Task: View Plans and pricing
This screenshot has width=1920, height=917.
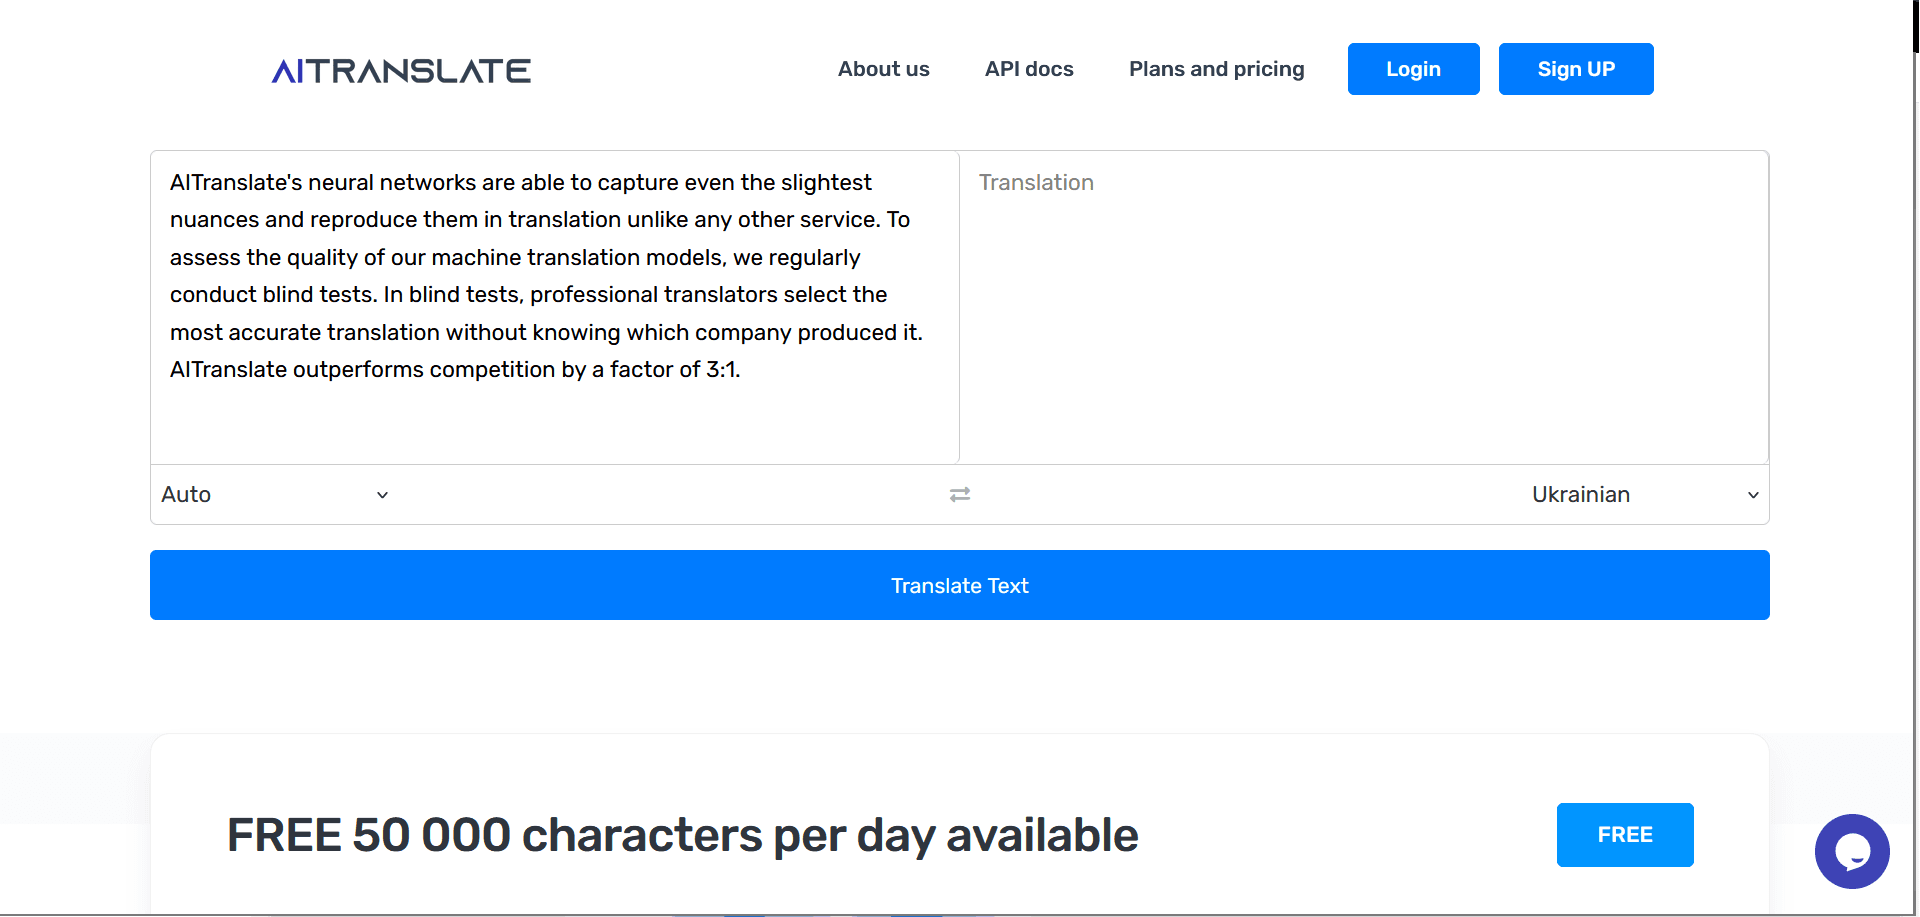Action: tap(1216, 69)
